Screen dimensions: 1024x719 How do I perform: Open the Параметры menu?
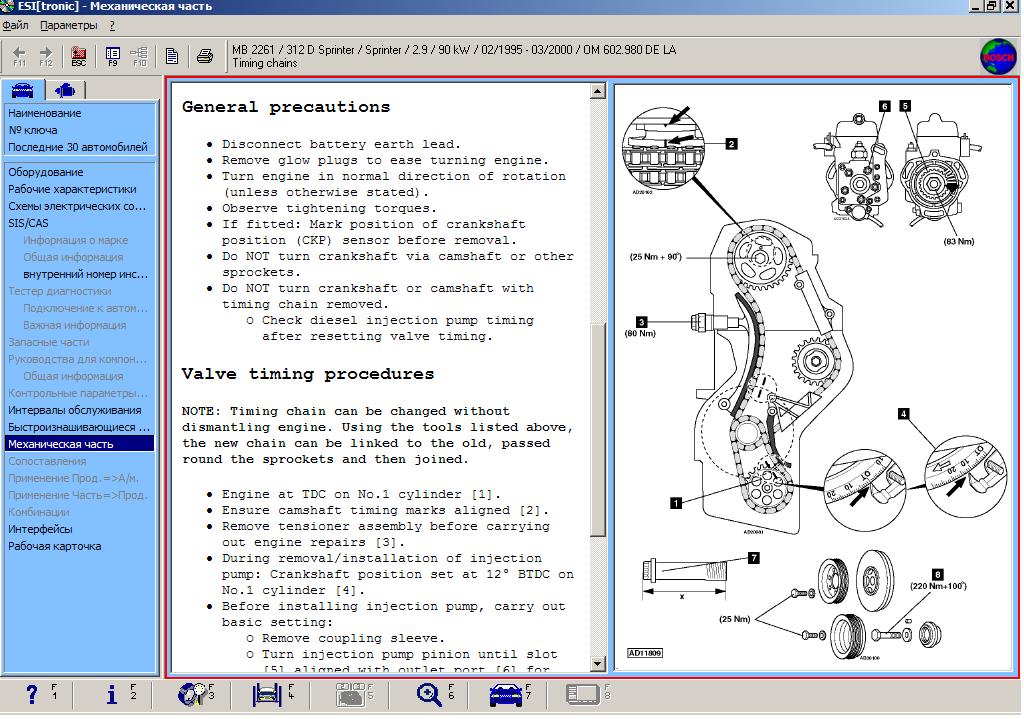tap(69, 25)
